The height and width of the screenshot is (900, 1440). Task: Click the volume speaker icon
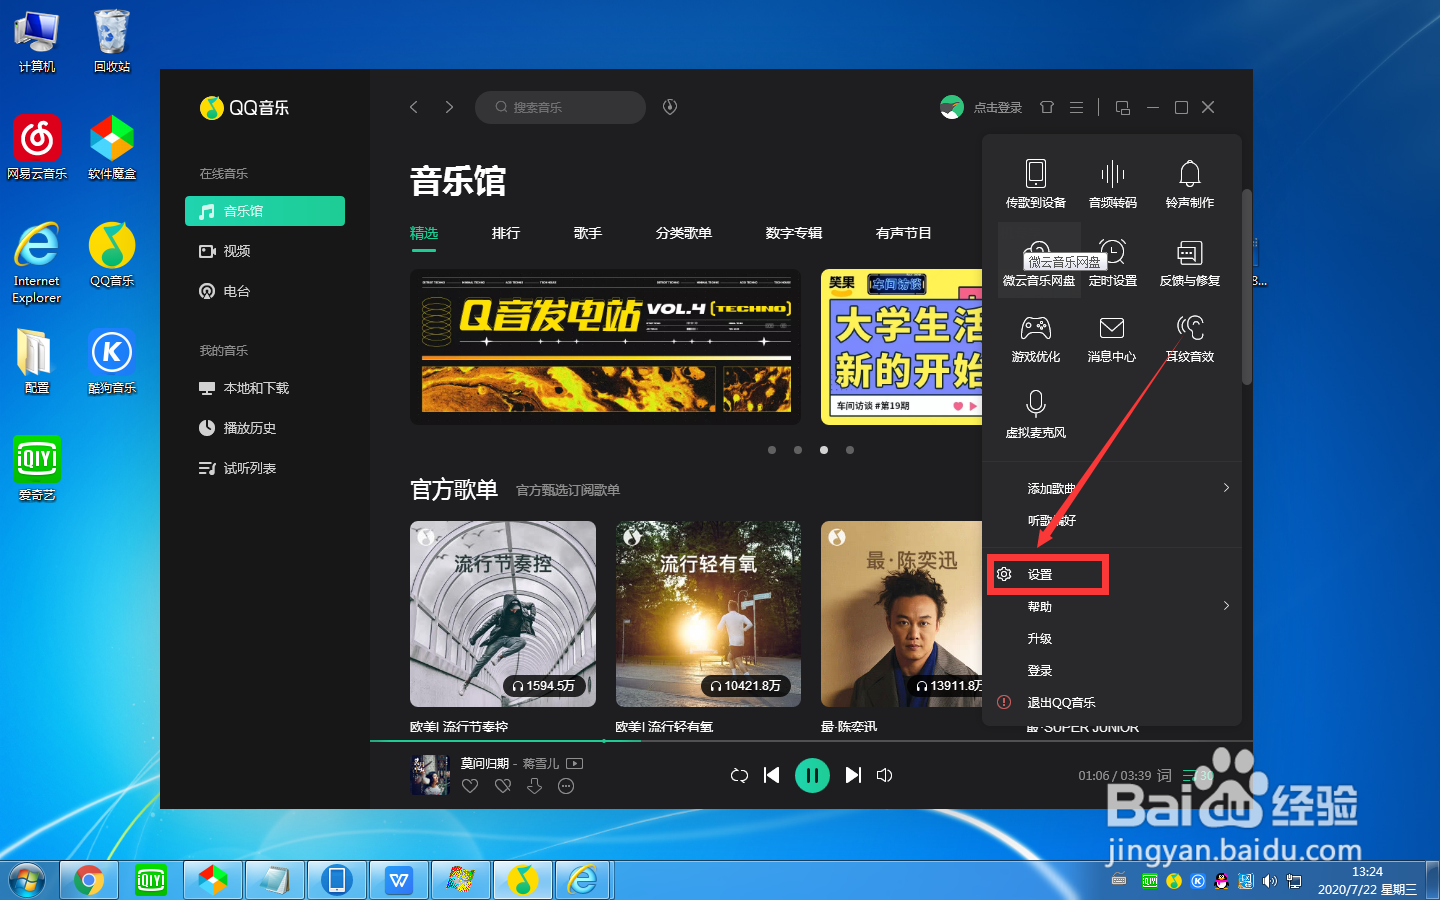coord(885,775)
